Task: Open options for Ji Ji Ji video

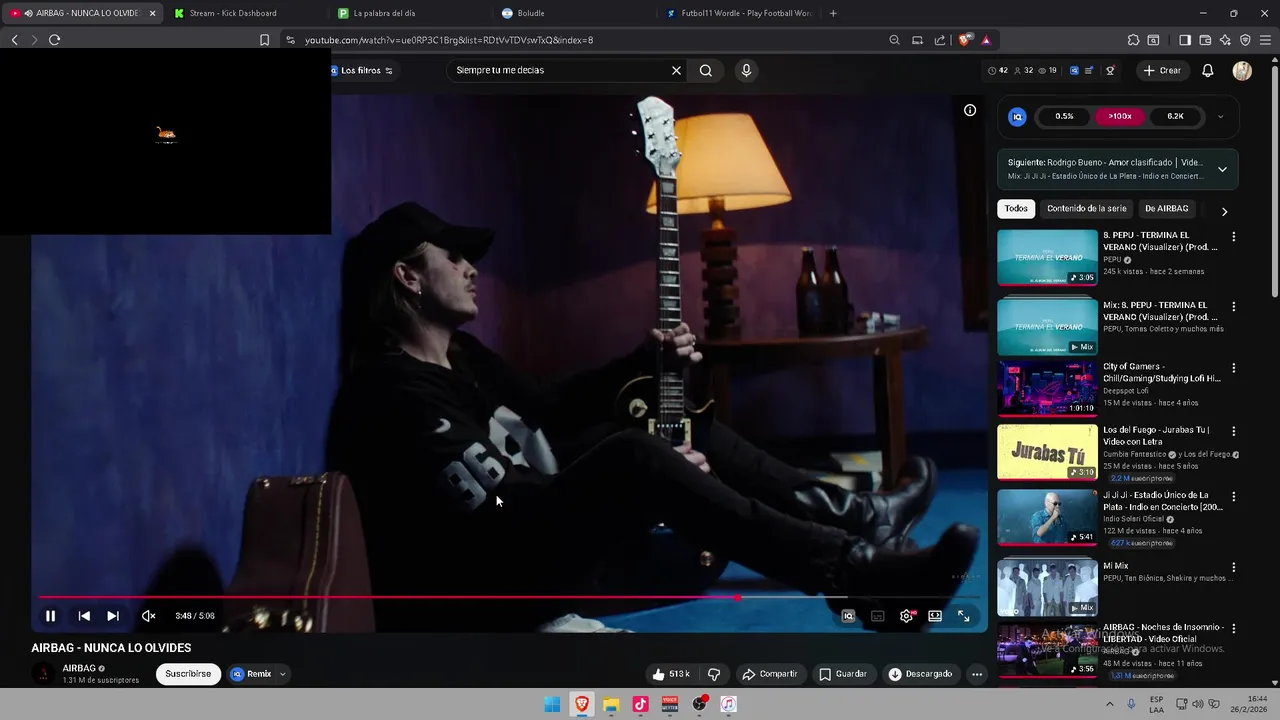Action: point(1233,496)
